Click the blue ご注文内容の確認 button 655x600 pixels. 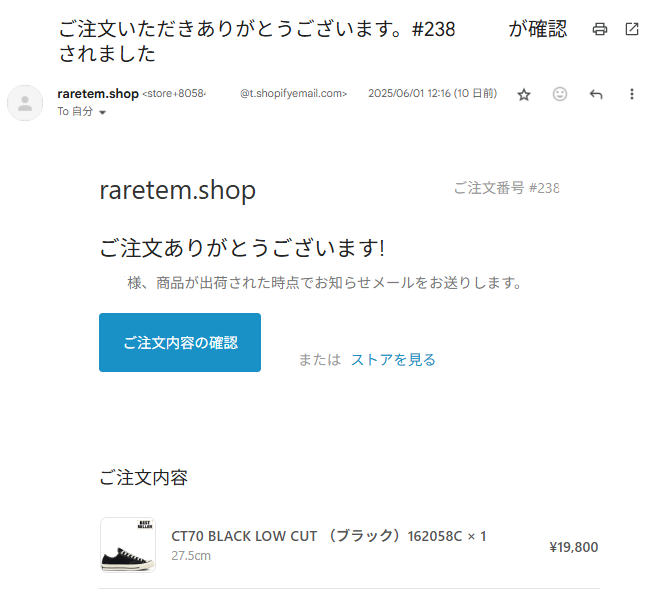point(180,342)
